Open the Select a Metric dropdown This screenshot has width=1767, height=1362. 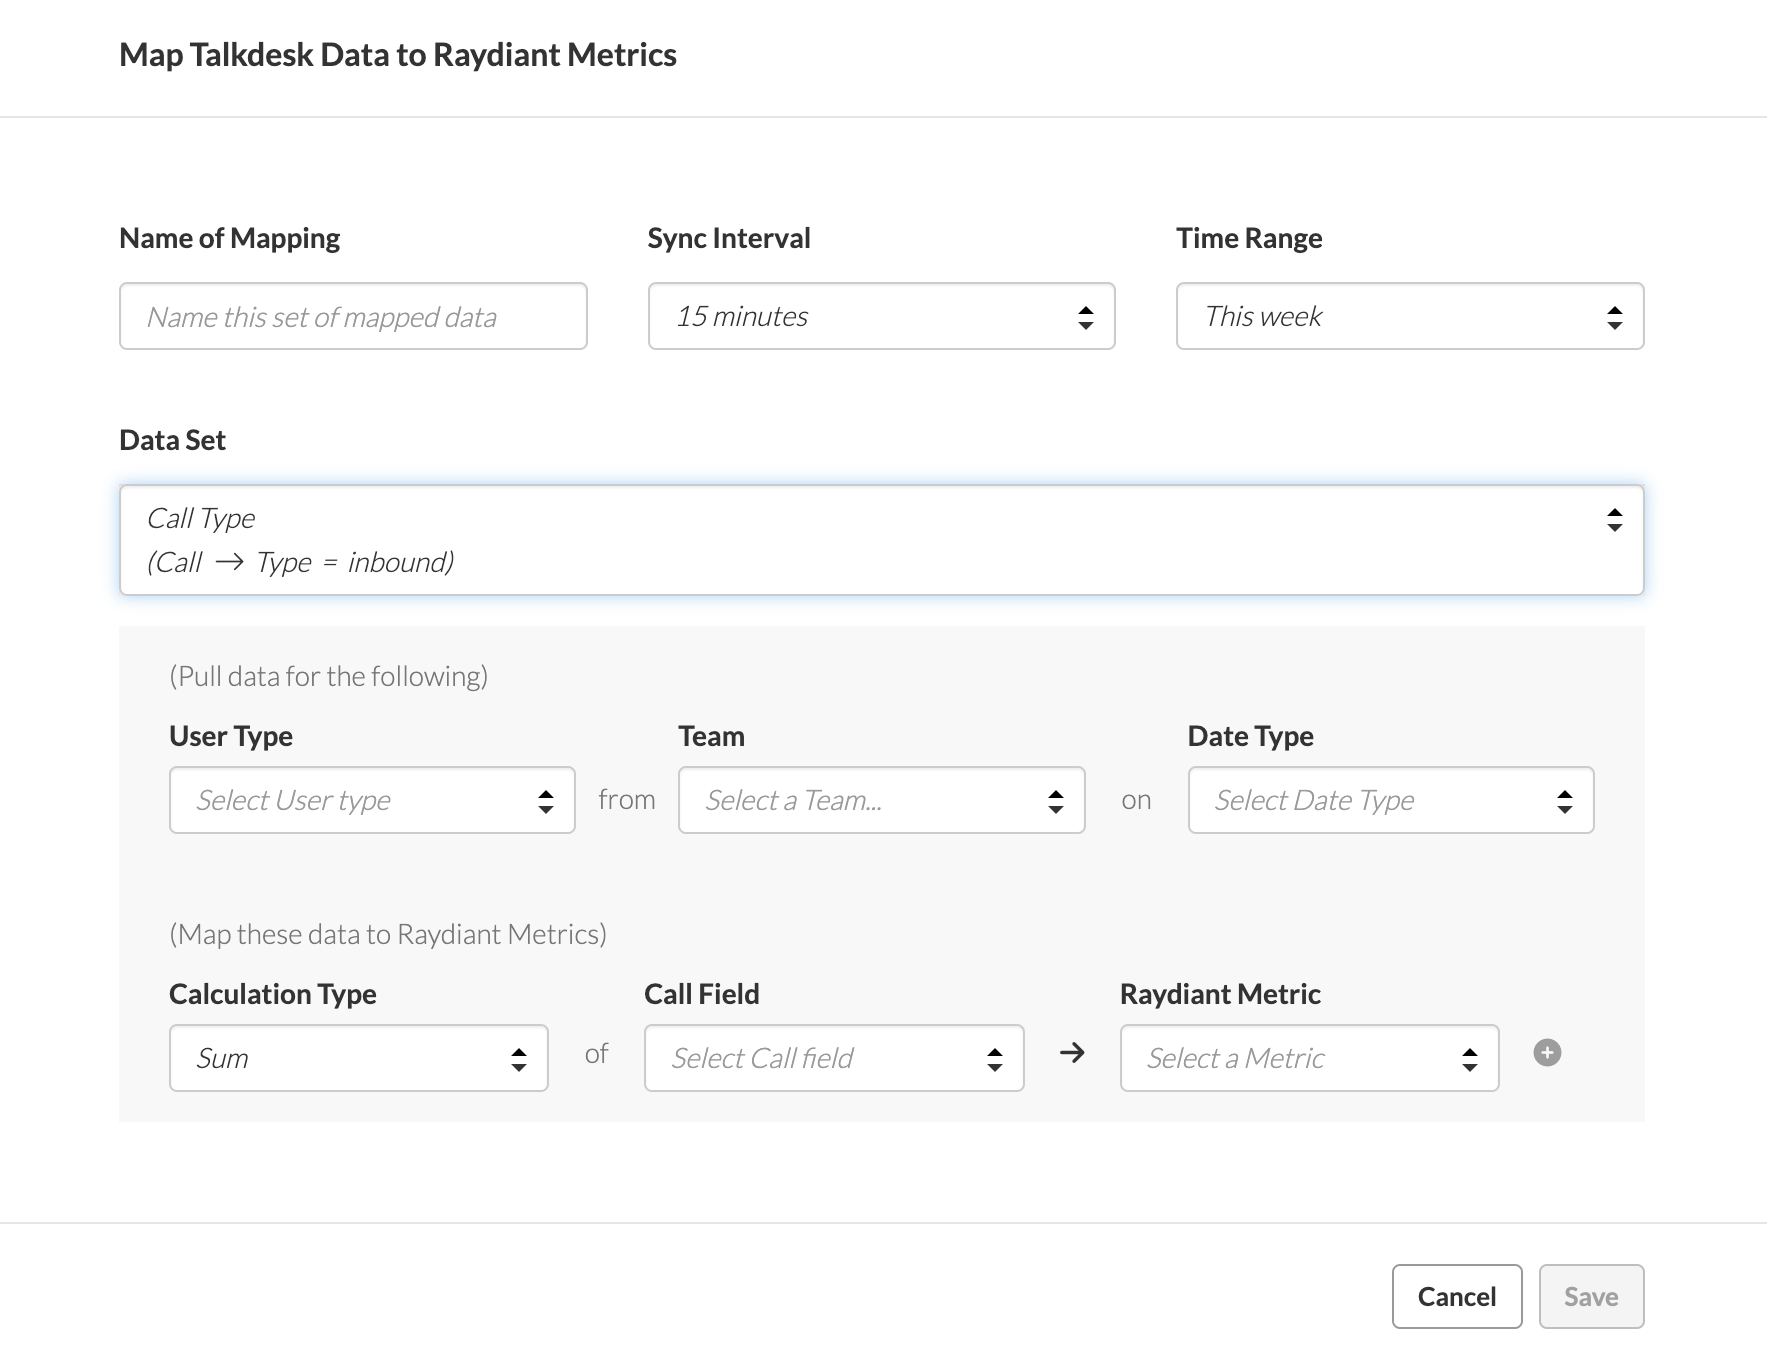click(x=1309, y=1058)
